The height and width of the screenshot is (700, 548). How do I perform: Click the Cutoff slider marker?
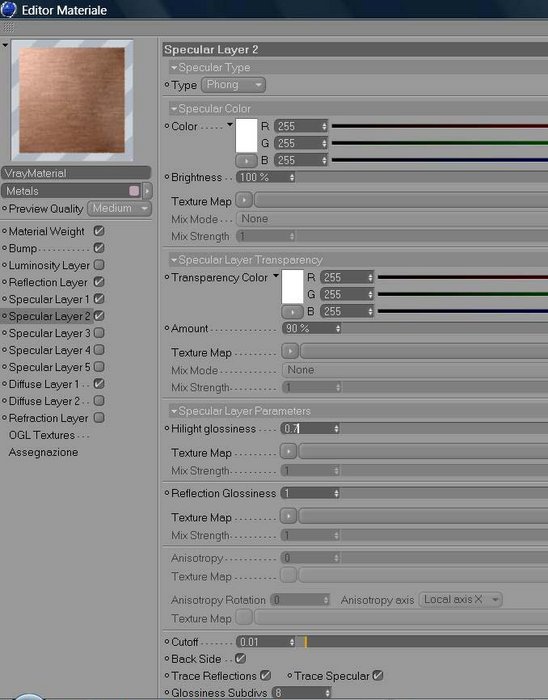306,642
